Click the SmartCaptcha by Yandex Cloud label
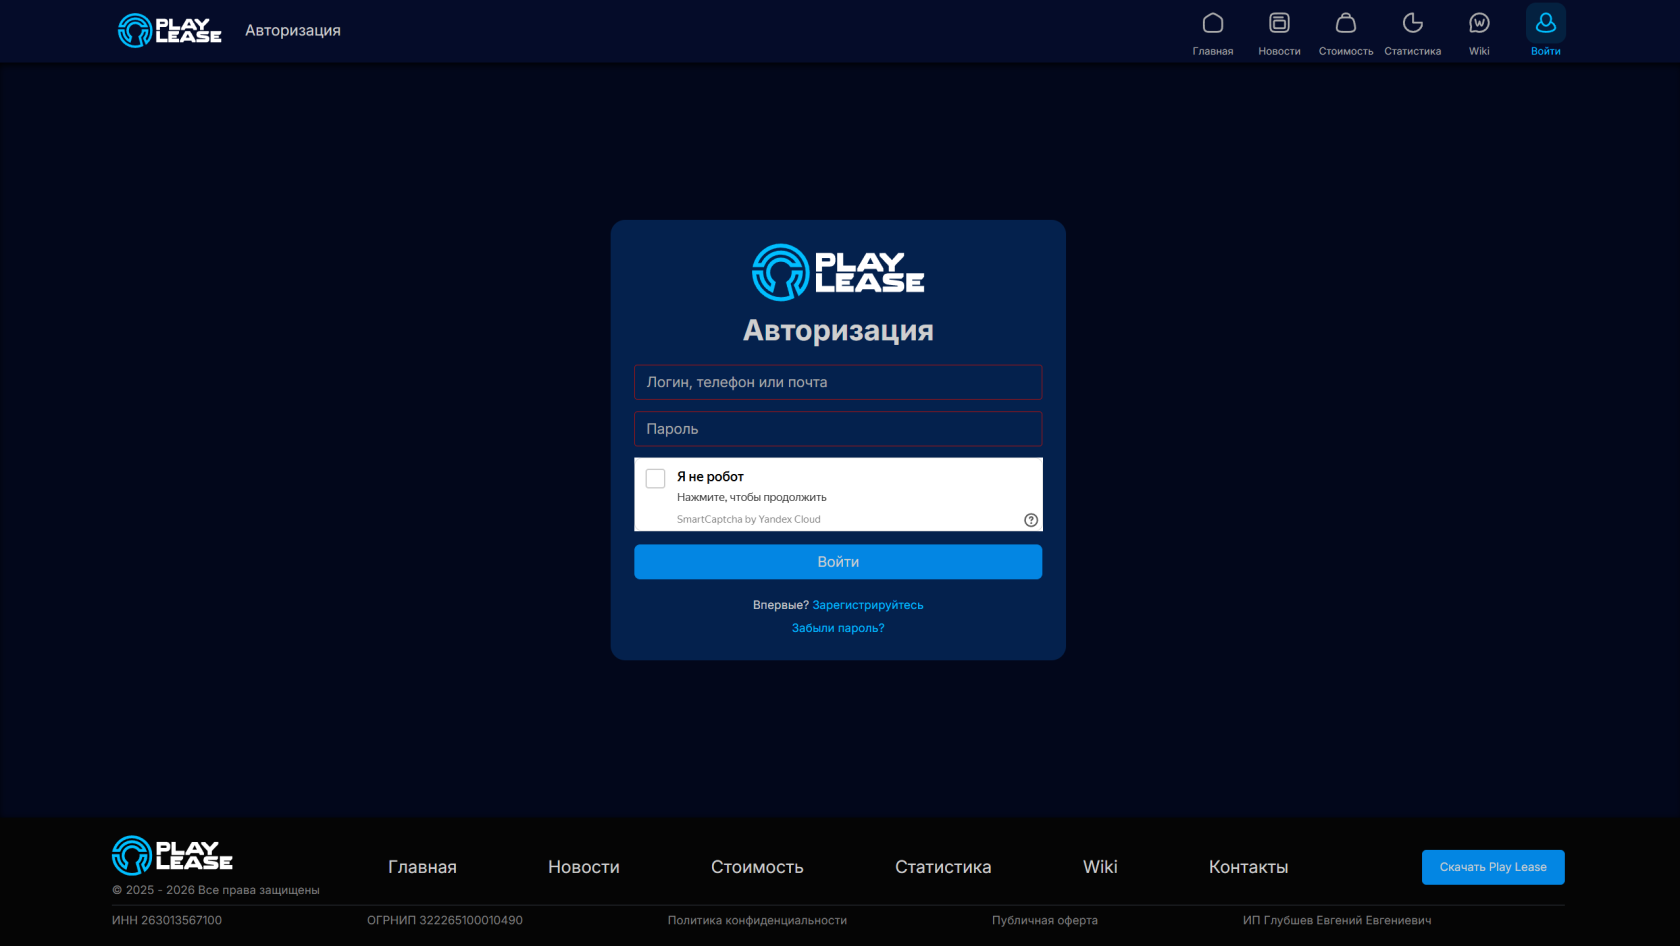 click(x=748, y=520)
